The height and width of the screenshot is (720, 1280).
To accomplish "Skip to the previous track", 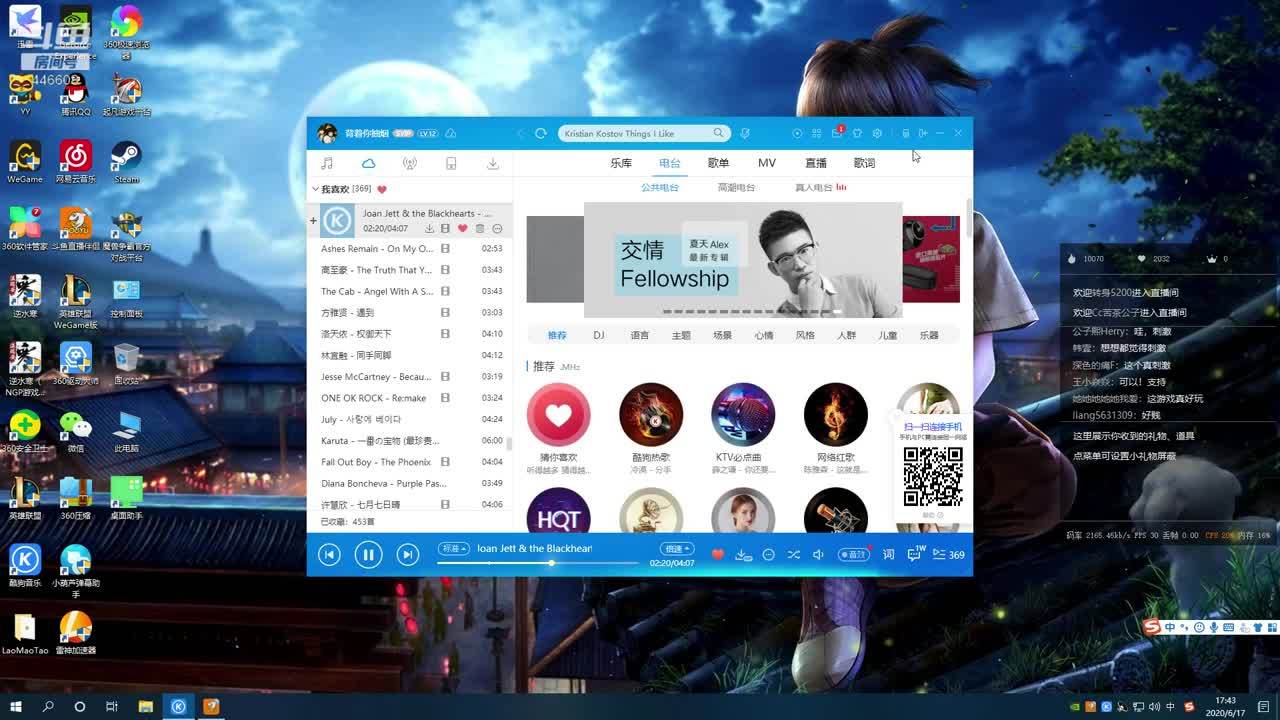I will click(x=329, y=554).
